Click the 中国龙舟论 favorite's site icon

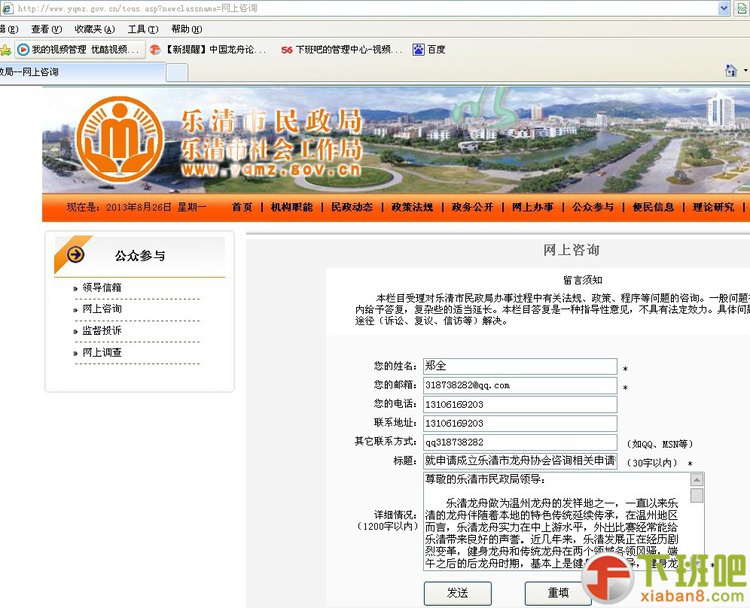coord(155,50)
